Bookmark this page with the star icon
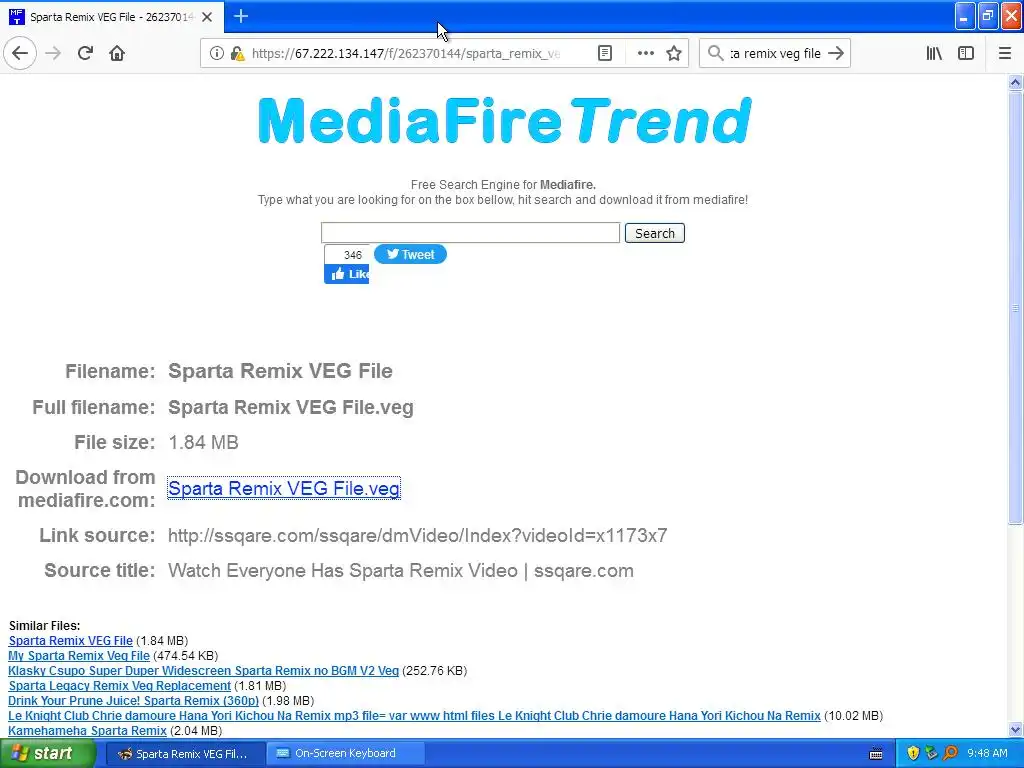 [x=674, y=54]
